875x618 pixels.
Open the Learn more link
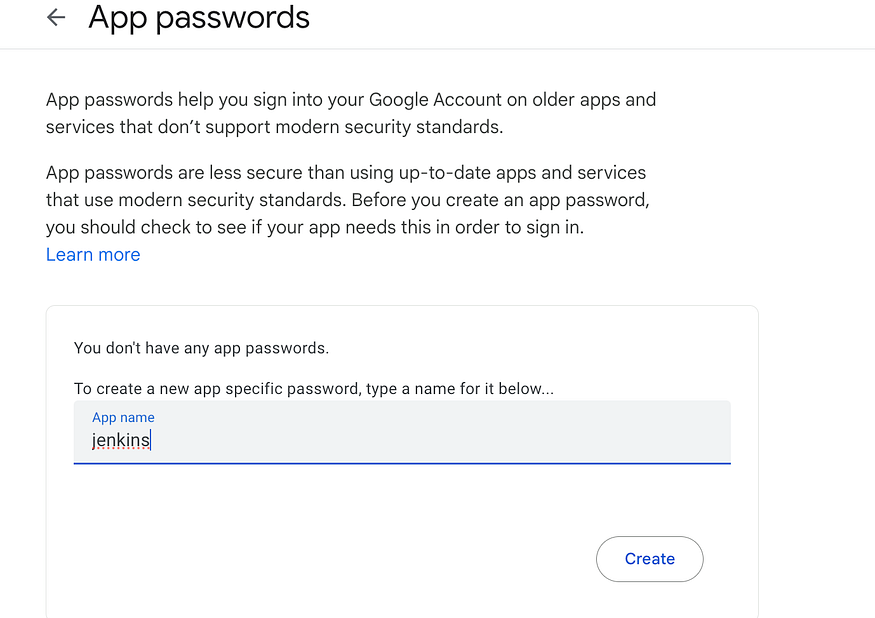click(93, 255)
